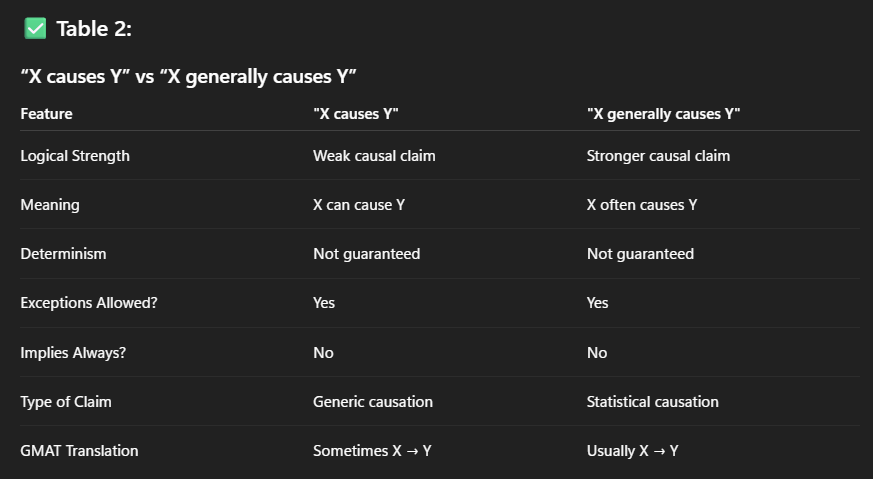Select the "Determinism" row label
The image size is (873, 479).
[63, 254]
